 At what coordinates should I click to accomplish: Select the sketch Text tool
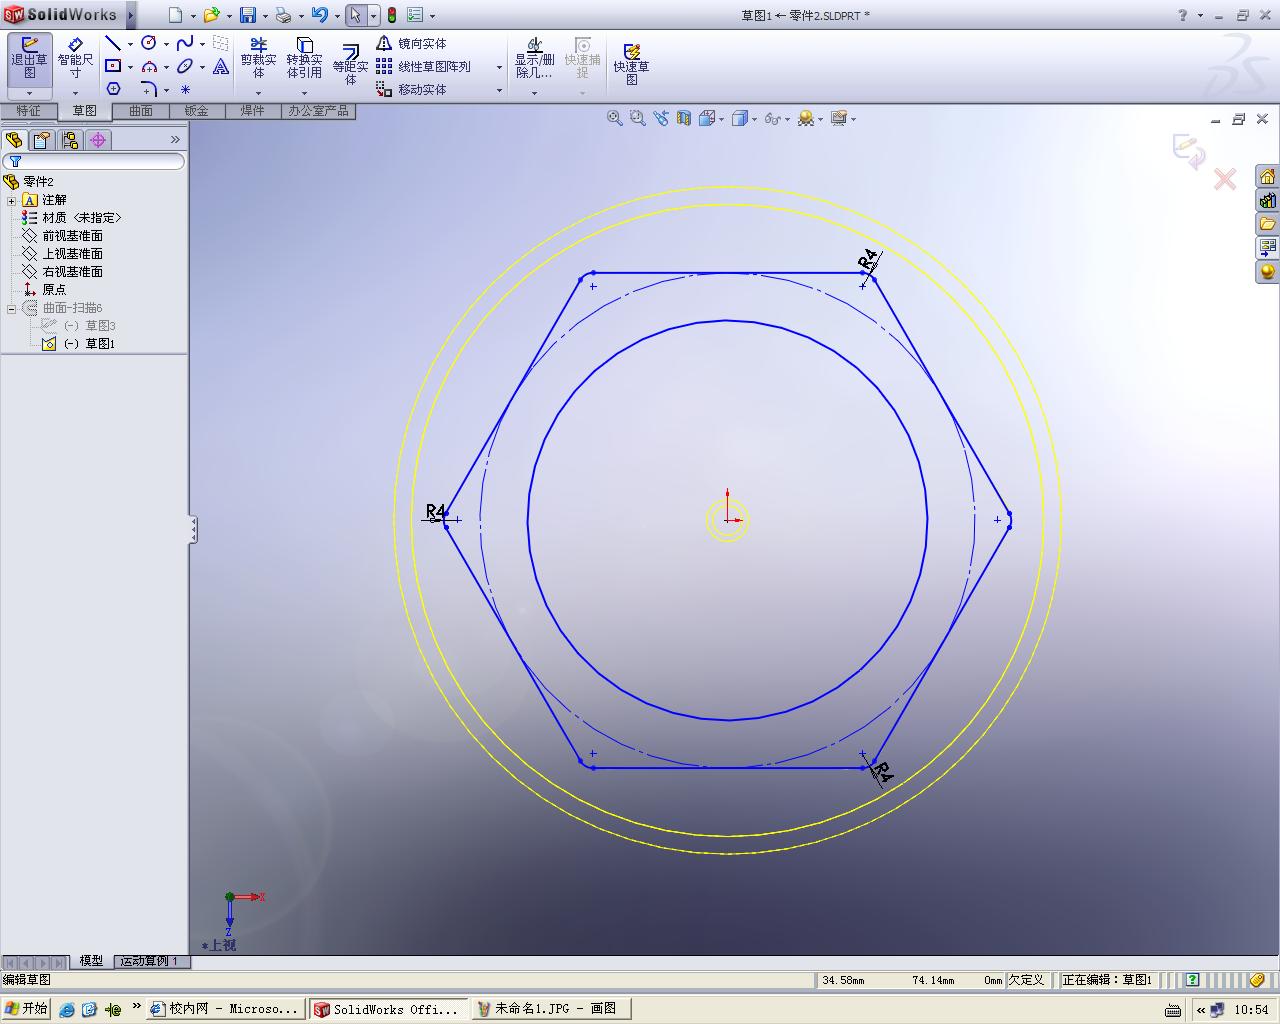pyautogui.click(x=221, y=66)
